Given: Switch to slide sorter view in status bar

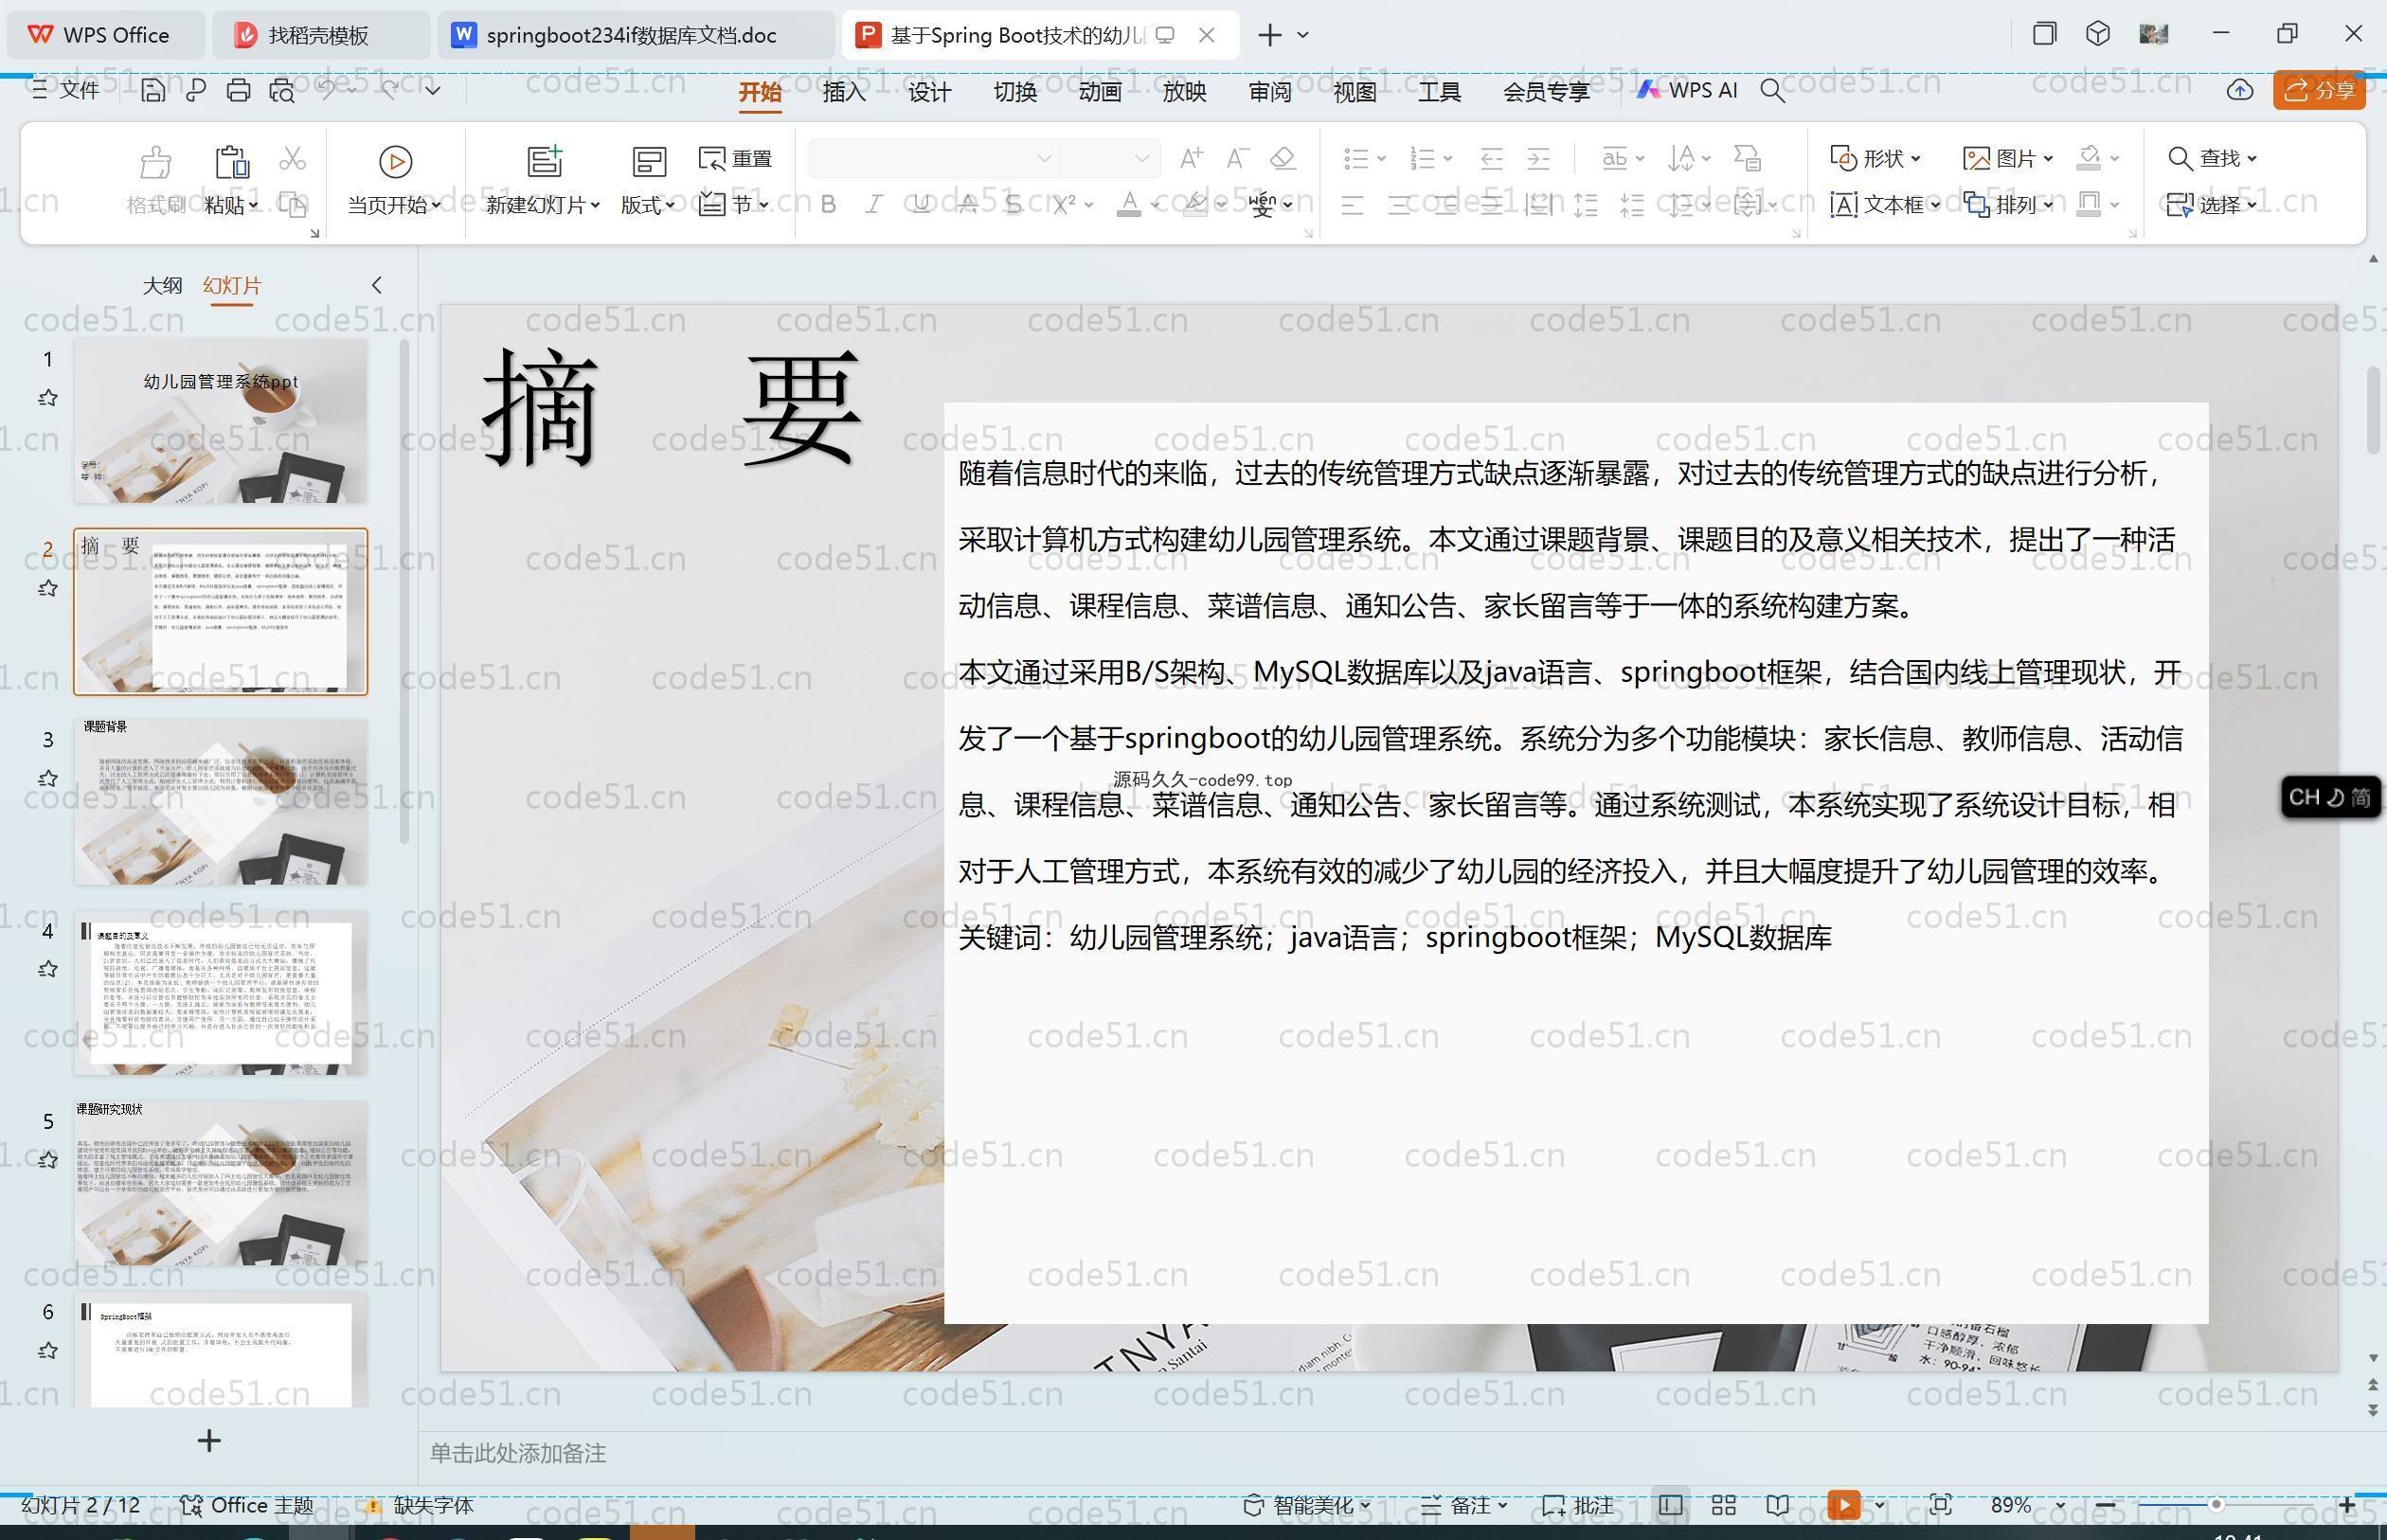Looking at the screenshot, I should click(1723, 1505).
